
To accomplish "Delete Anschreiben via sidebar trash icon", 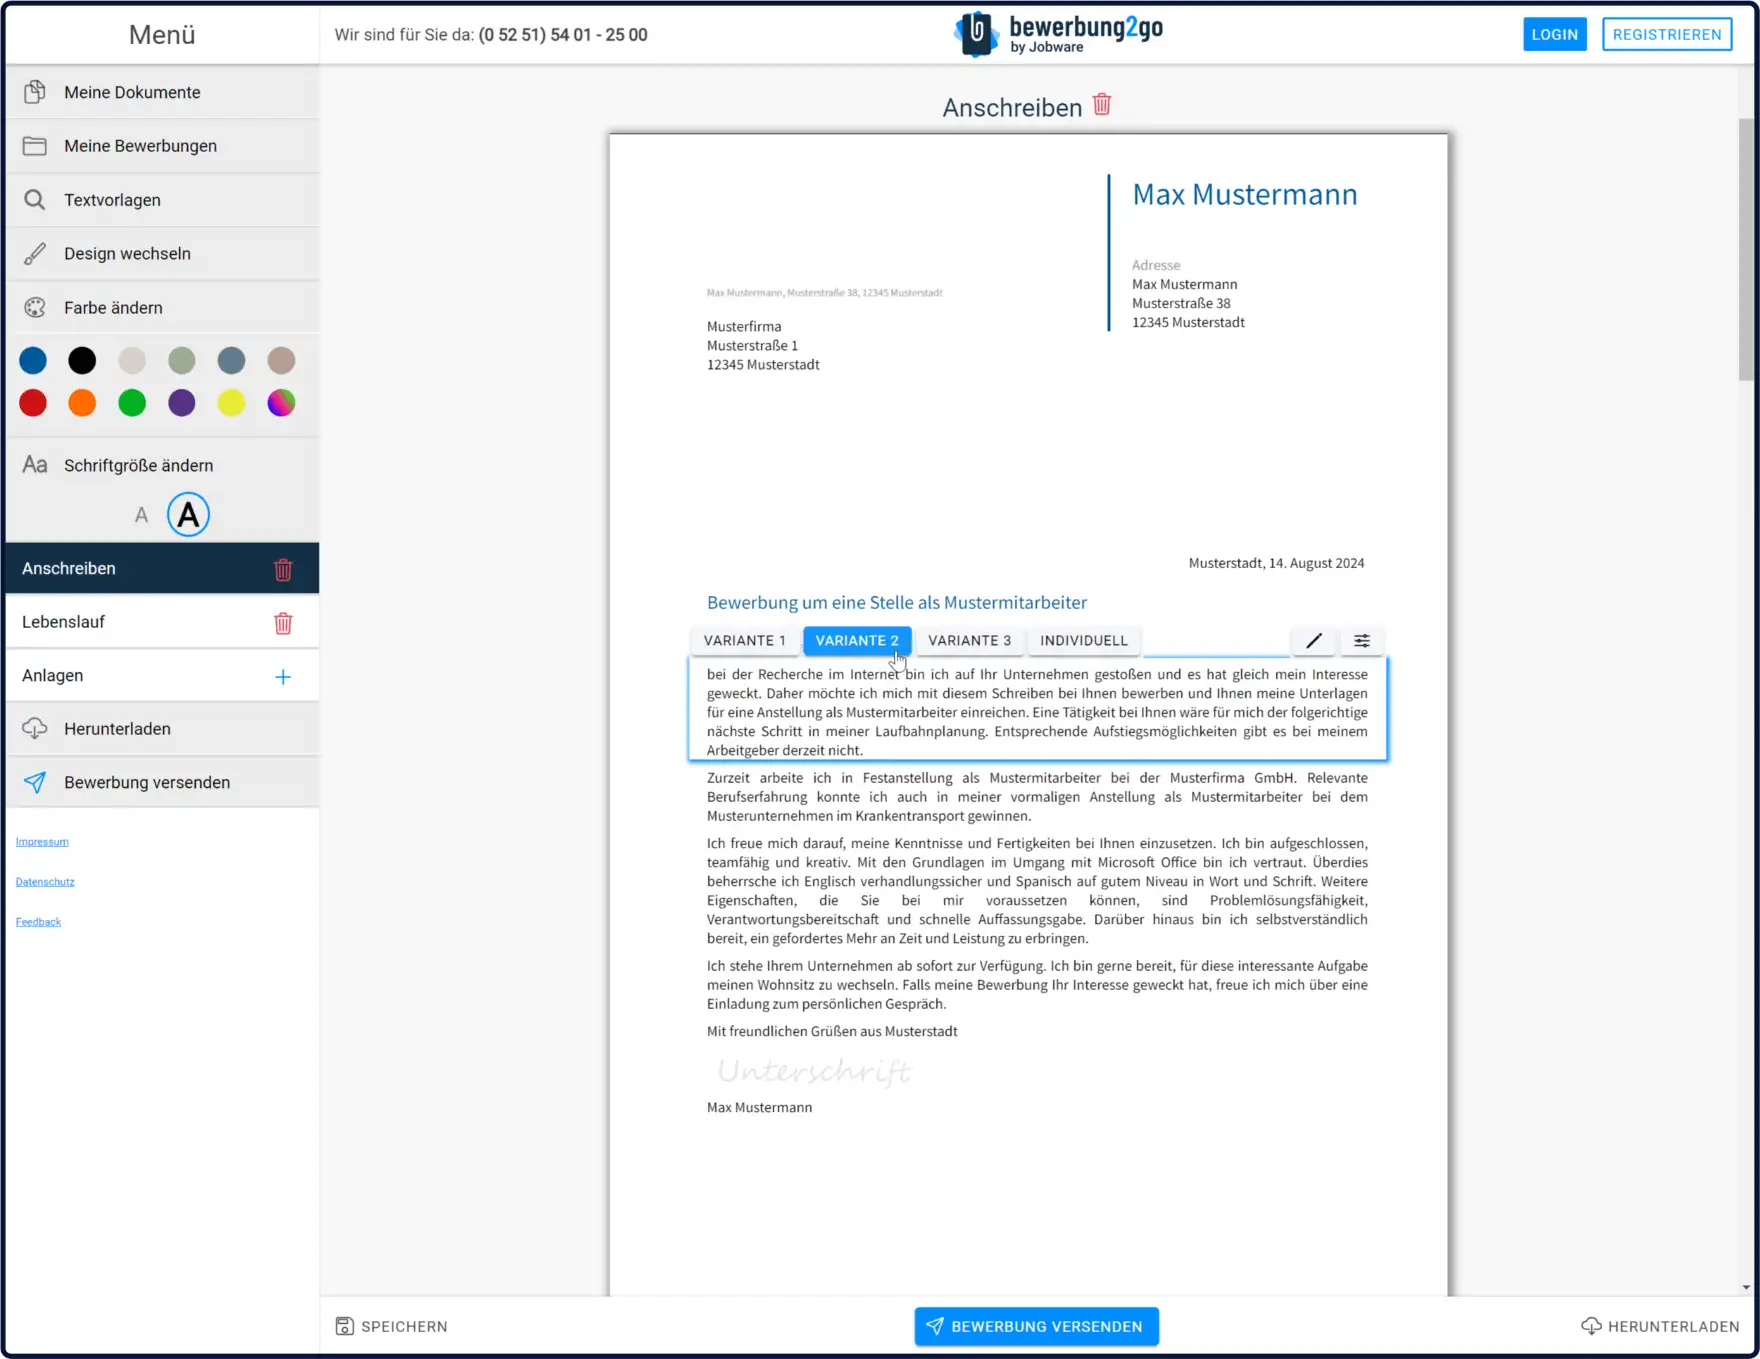I will click(x=283, y=569).
